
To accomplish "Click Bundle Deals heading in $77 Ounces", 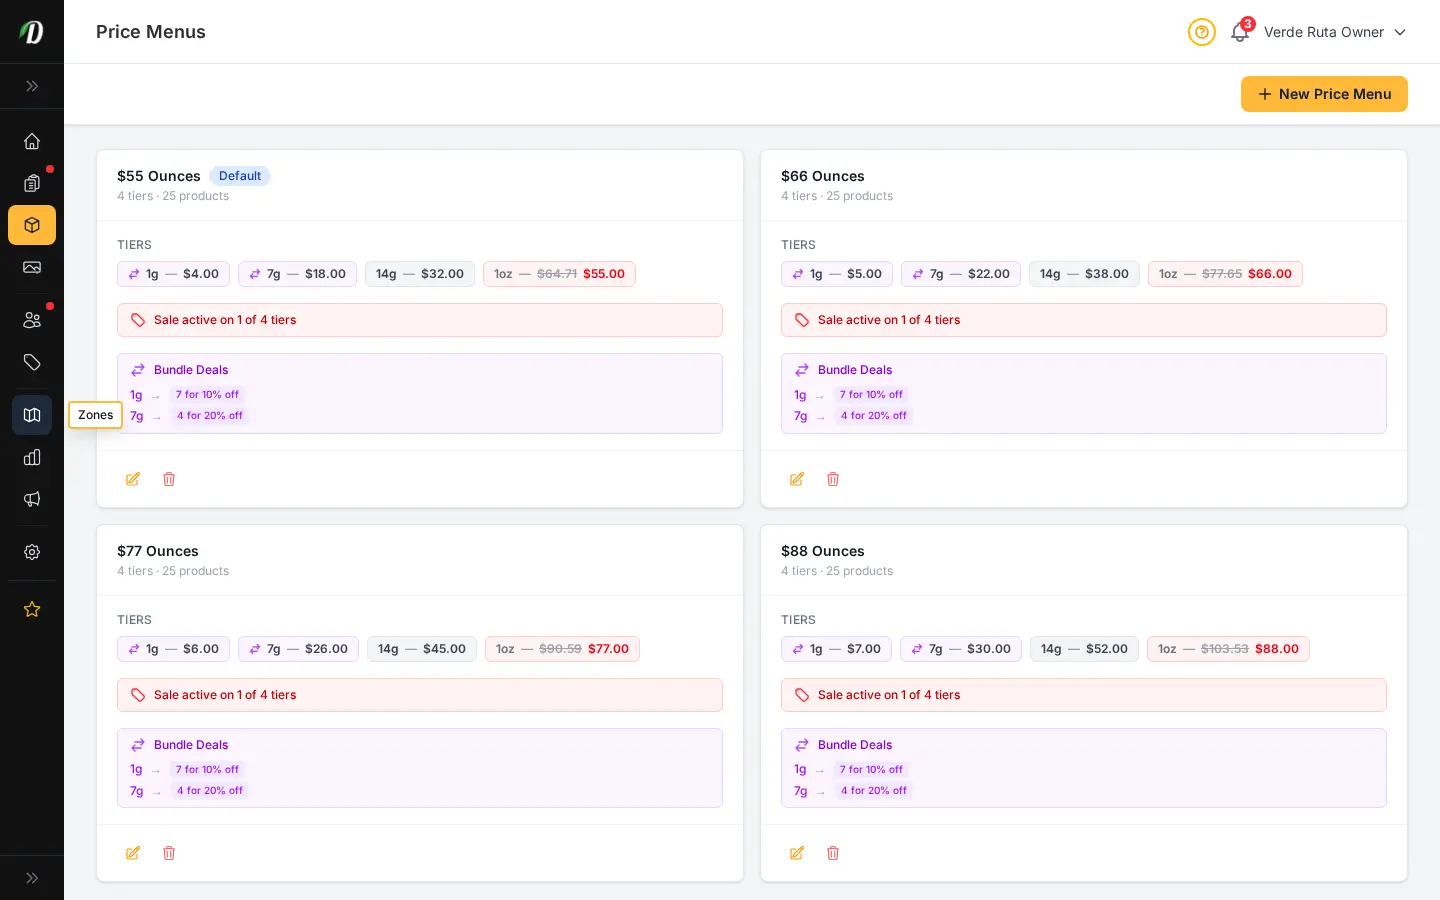I will tap(191, 745).
